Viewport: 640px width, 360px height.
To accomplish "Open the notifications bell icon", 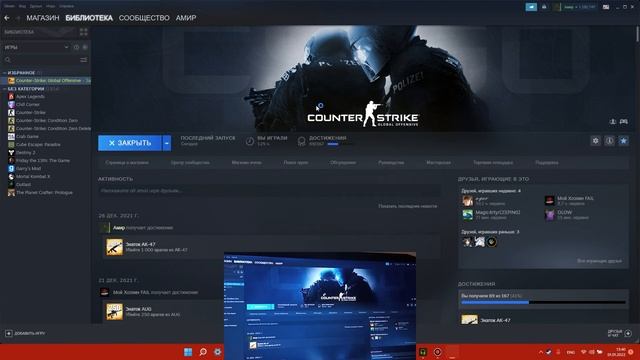I will coord(544,7).
